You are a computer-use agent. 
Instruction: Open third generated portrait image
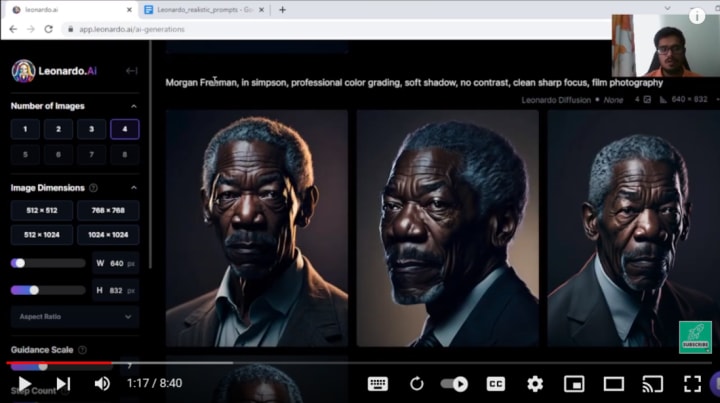click(634, 228)
